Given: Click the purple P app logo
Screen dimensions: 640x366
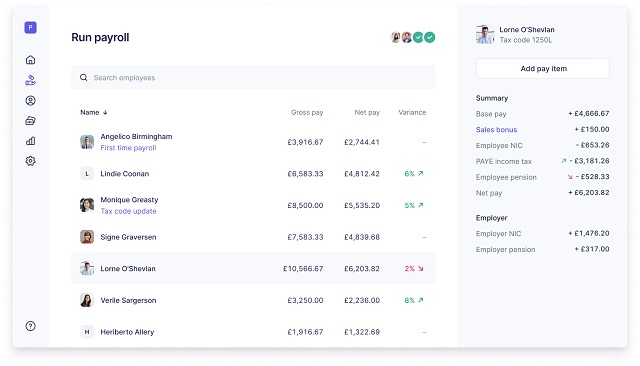Looking at the screenshot, I should (x=30, y=27).
